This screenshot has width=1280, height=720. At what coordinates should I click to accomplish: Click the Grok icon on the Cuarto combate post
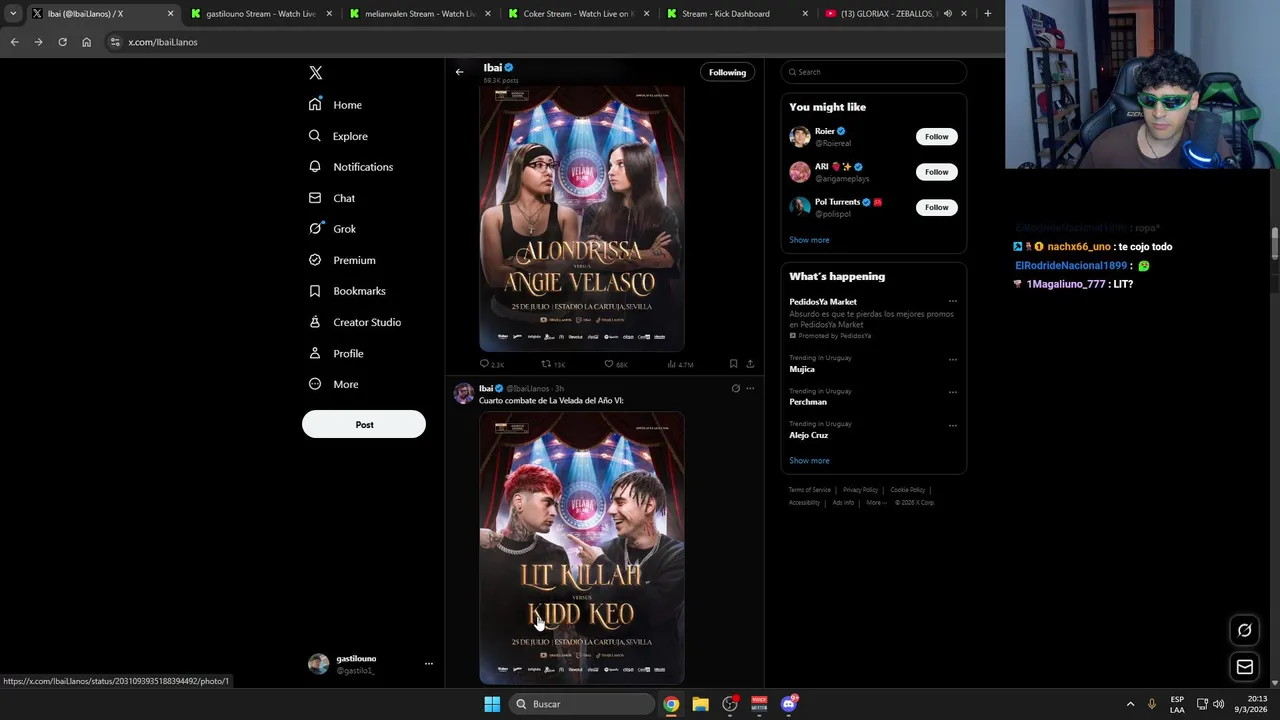click(x=735, y=388)
